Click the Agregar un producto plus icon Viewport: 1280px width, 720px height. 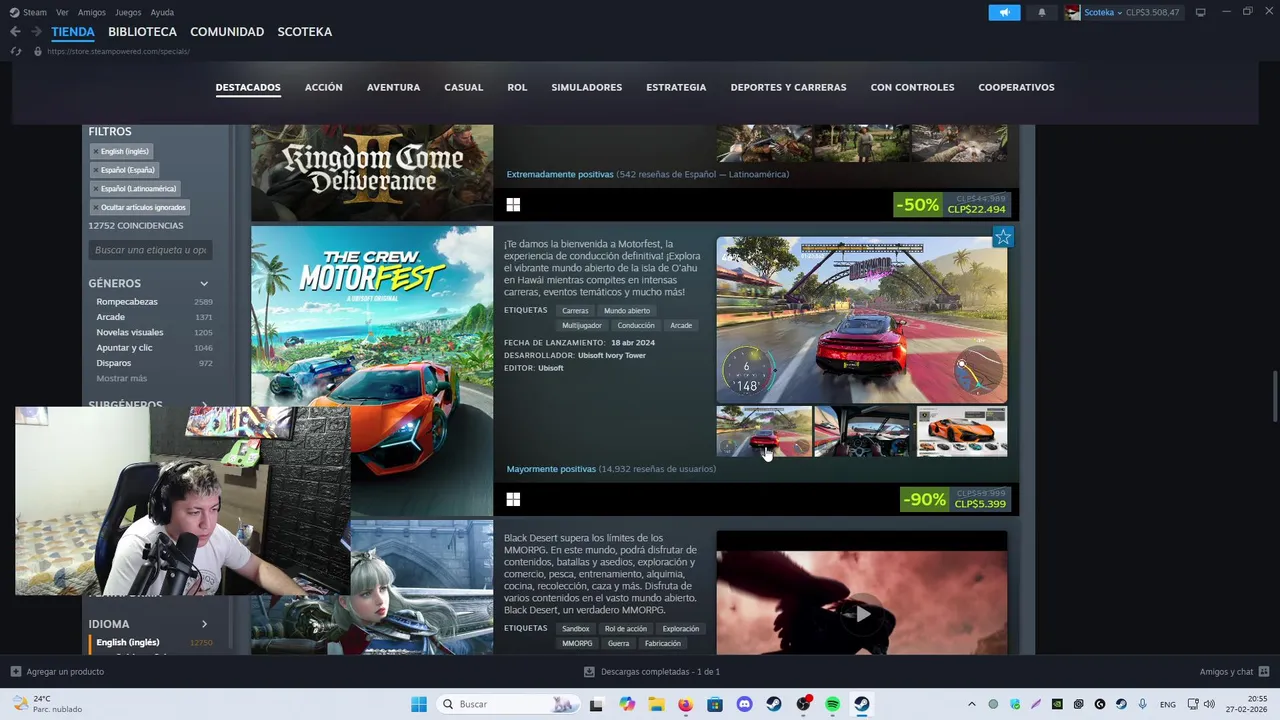coord(15,672)
